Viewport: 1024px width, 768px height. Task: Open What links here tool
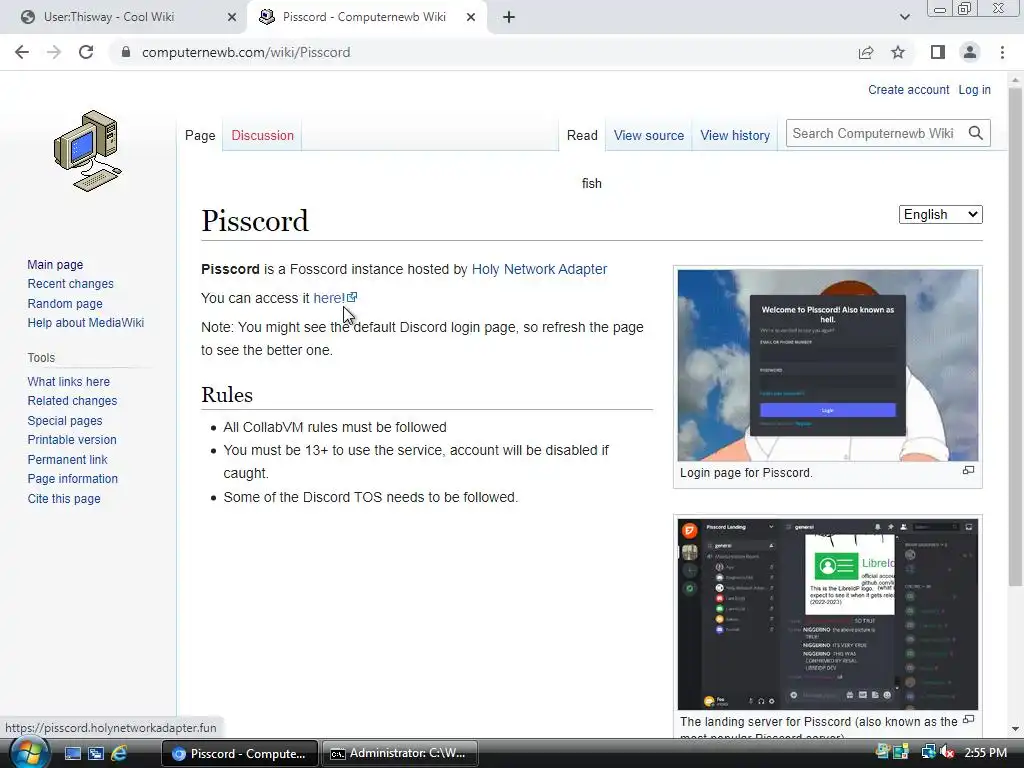pyautogui.click(x=69, y=381)
